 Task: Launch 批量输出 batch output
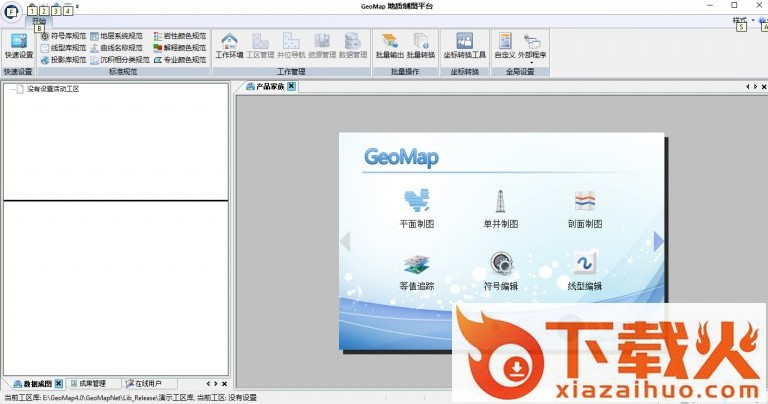[390, 46]
